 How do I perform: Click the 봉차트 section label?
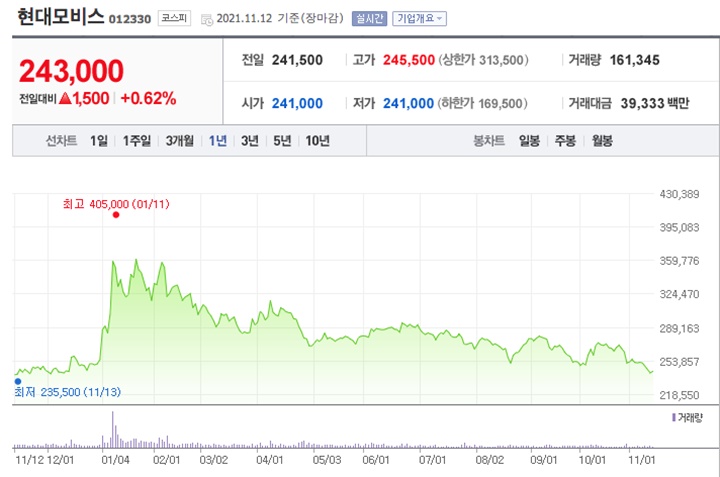coord(489,141)
